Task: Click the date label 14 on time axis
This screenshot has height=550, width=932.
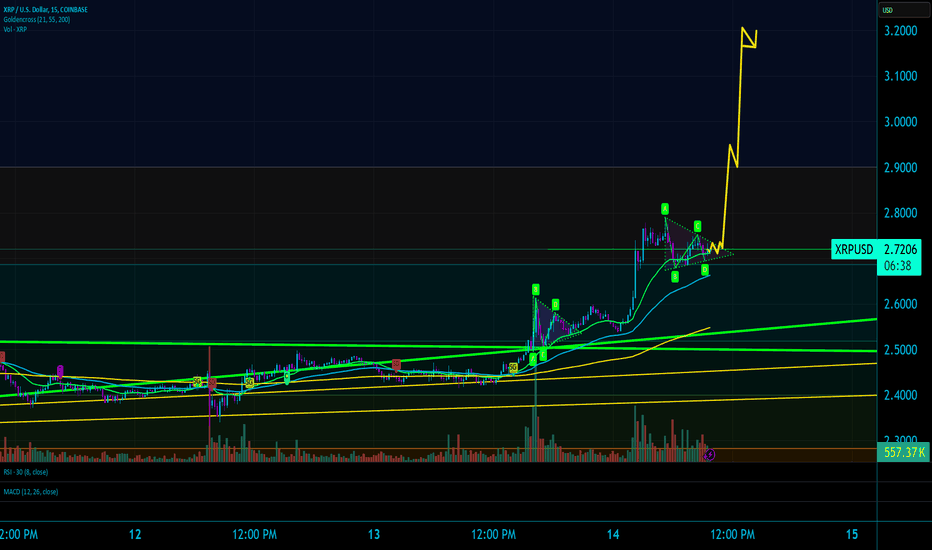Action: (x=613, y=535)
